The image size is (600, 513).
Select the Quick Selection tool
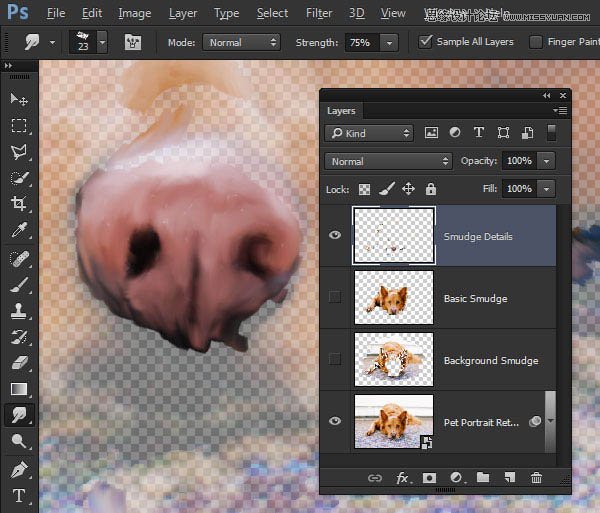[19, 178]
